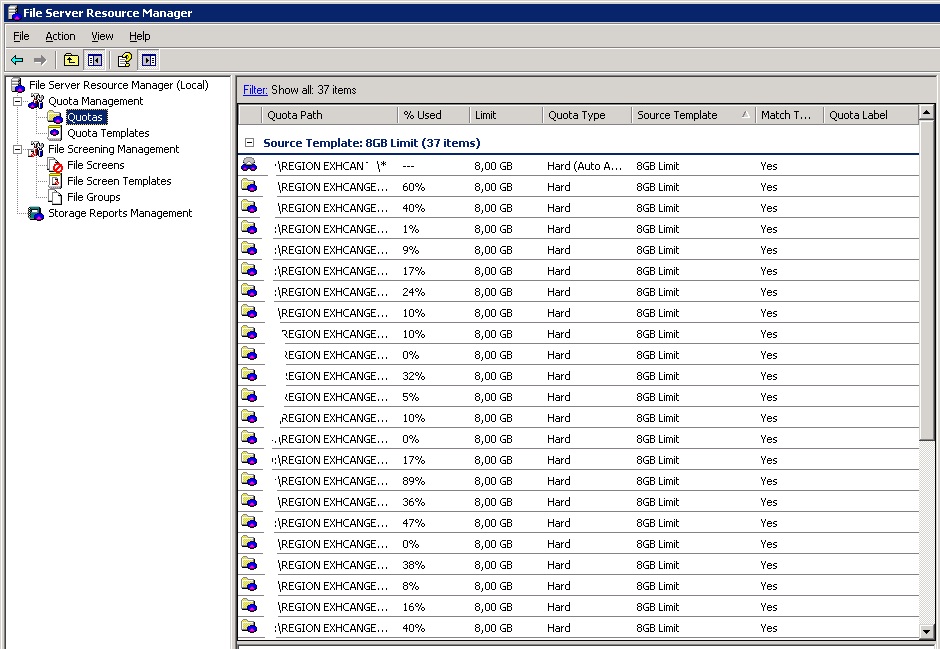The width and height of the screenshot is (940, 649).
Task: Click the Forward arrow toolbar icon
Action: (x=40, y=60)
